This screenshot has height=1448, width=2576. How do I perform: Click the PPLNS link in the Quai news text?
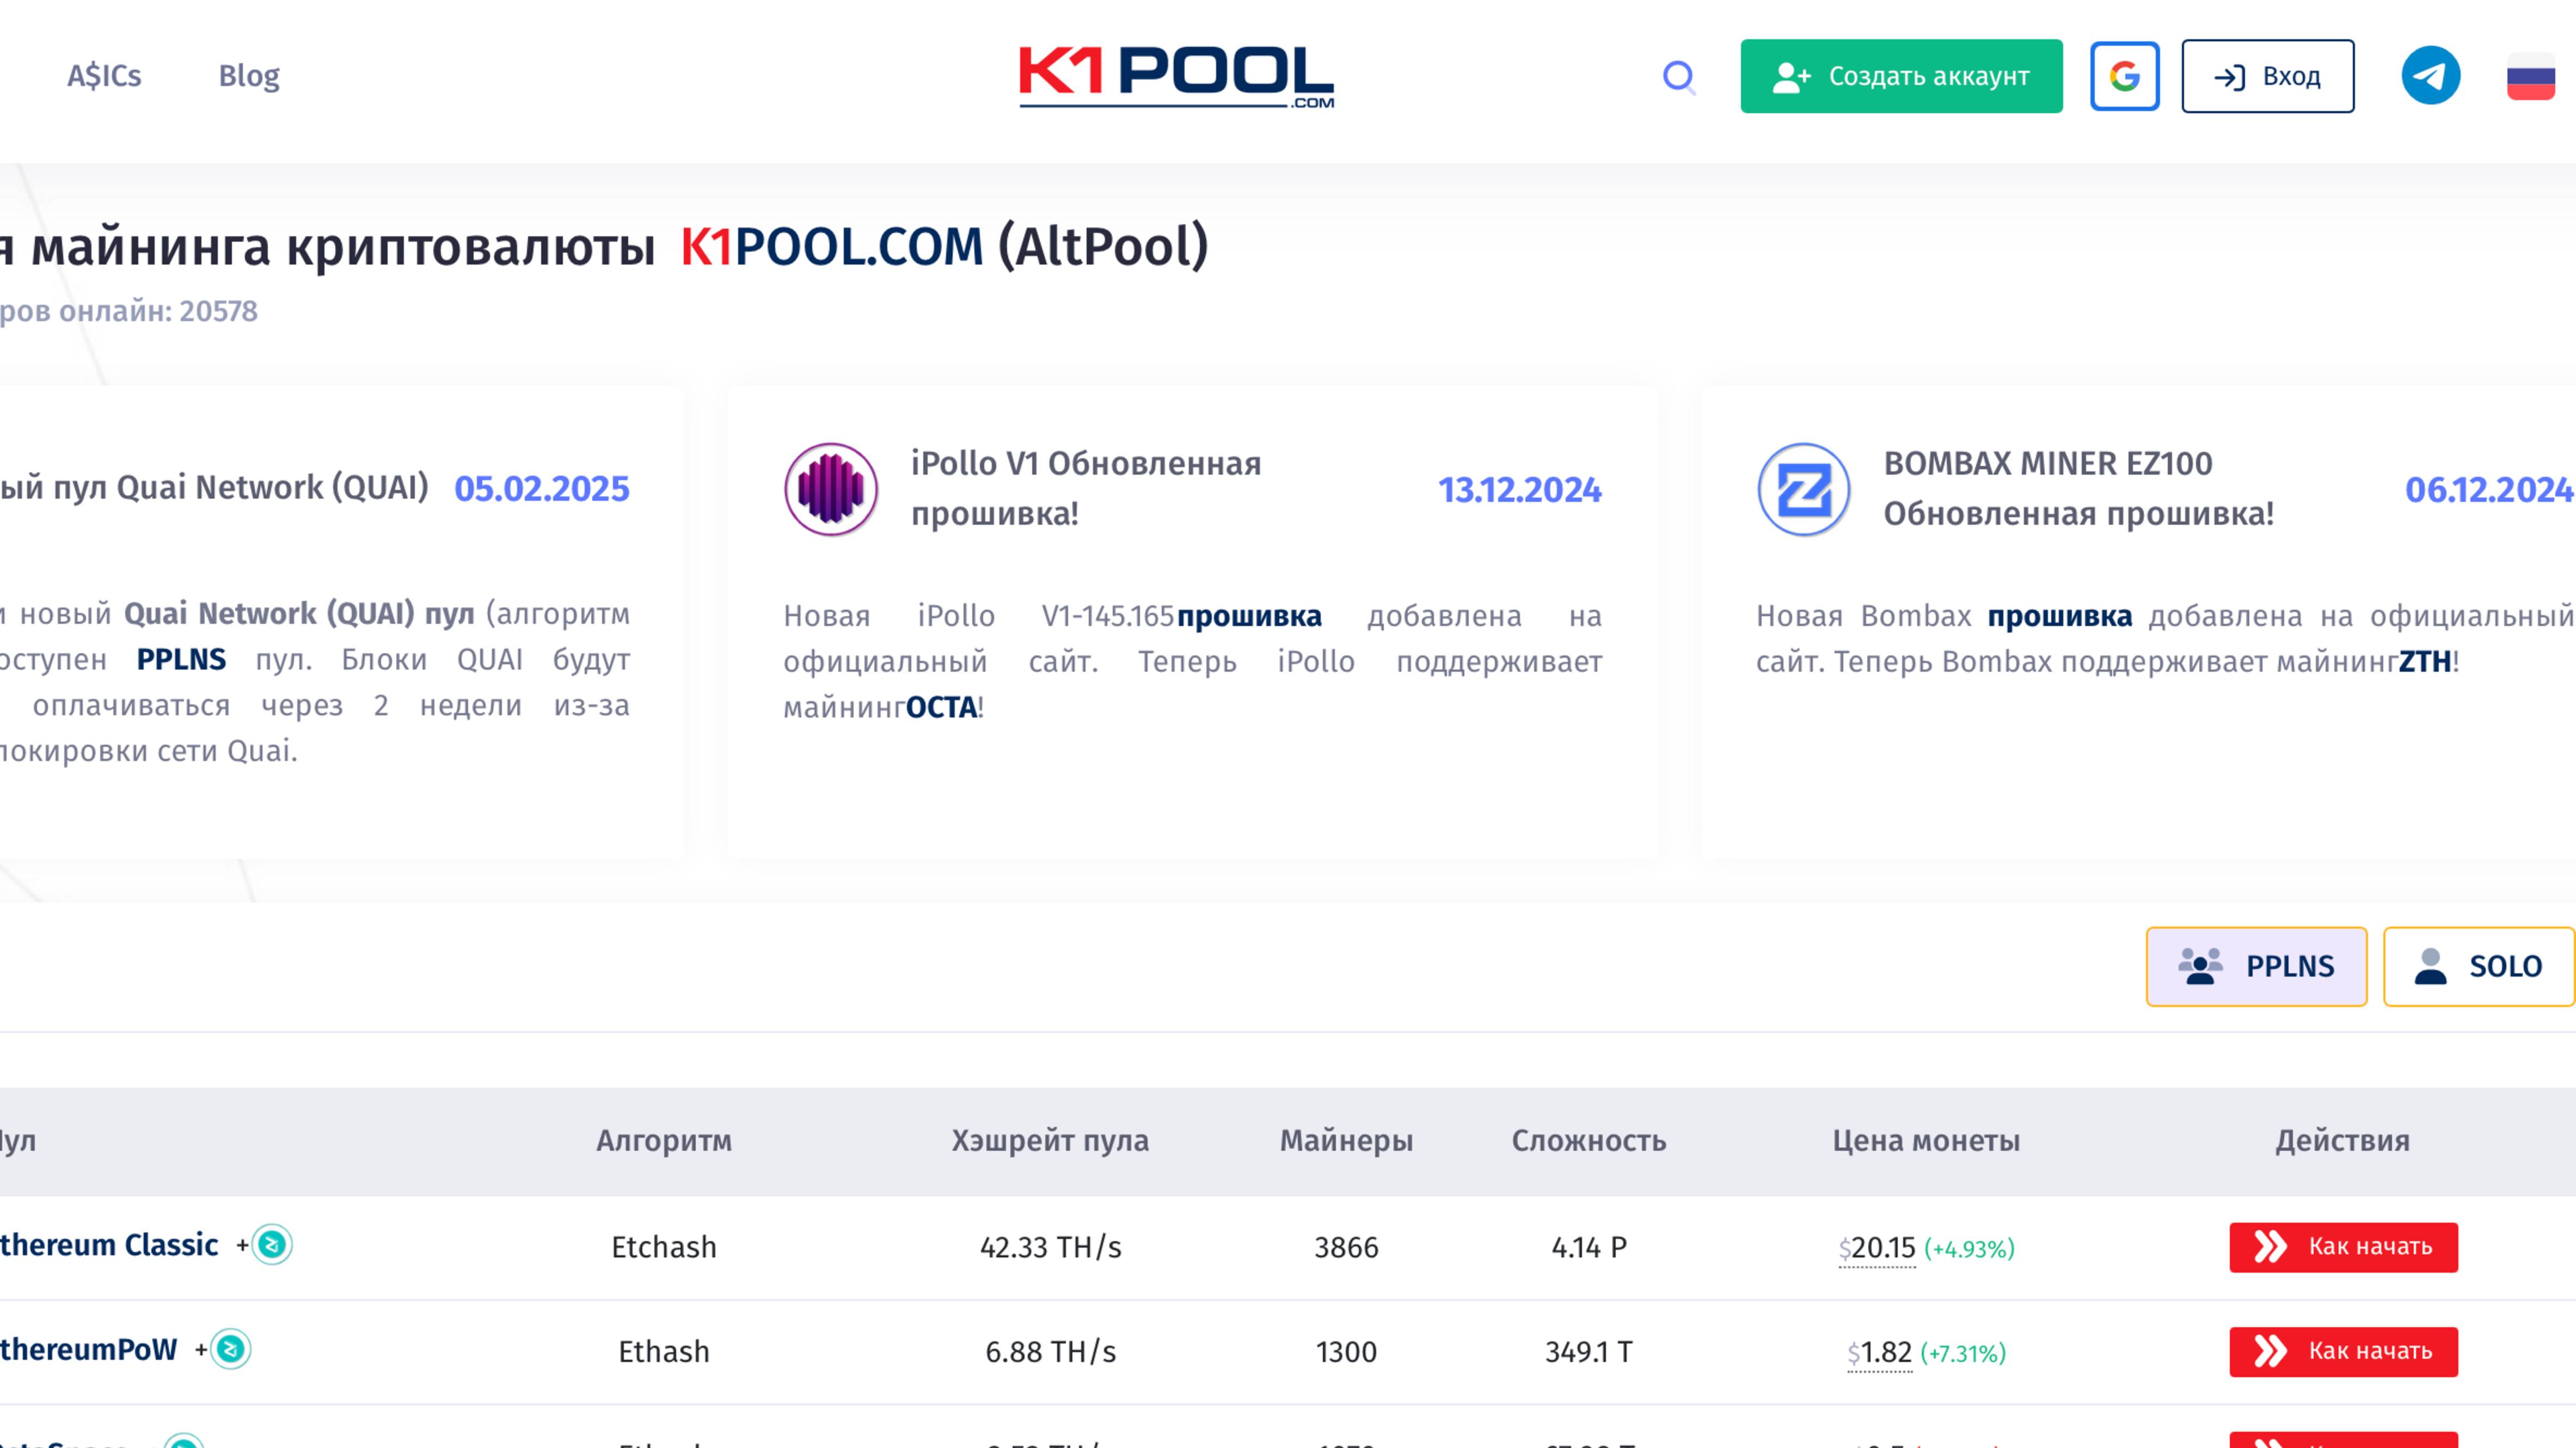pyautogui.click(x=181, y=659)
